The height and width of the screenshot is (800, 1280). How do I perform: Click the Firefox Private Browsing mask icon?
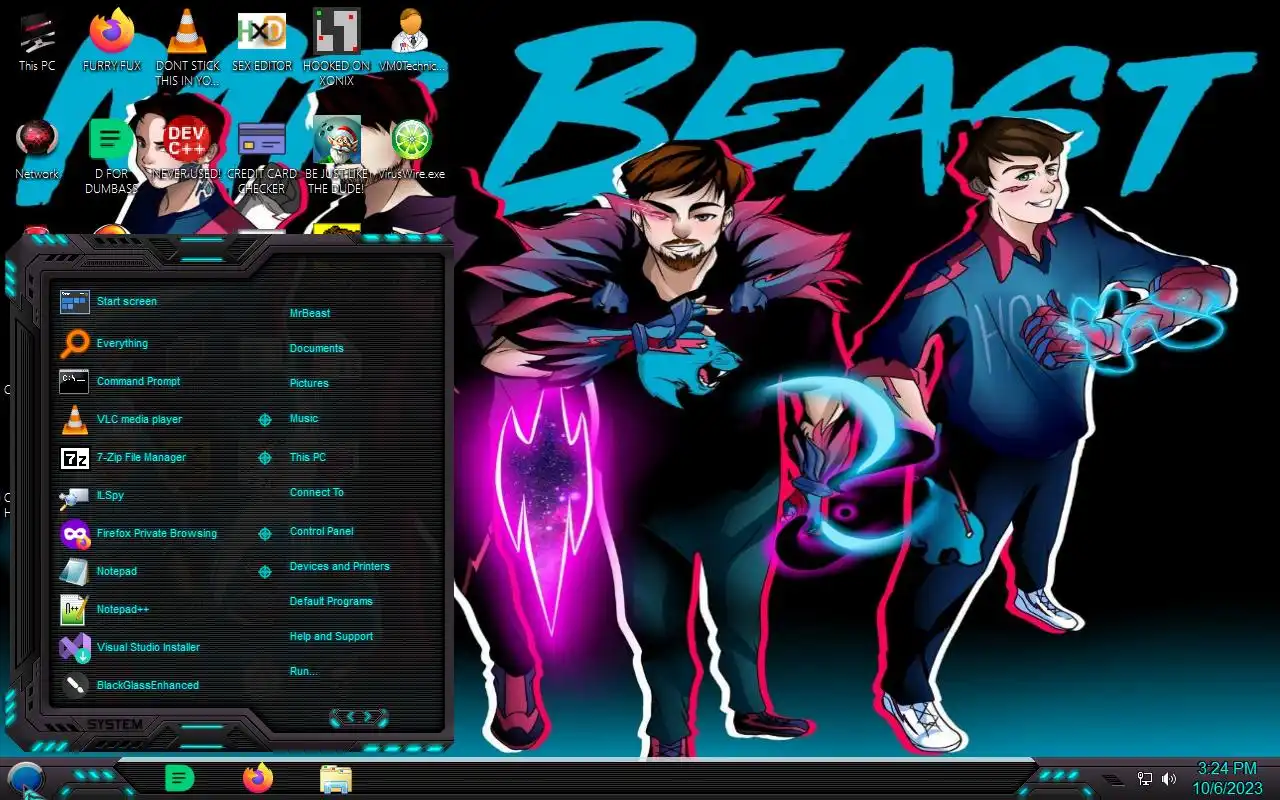click(75, 533)
